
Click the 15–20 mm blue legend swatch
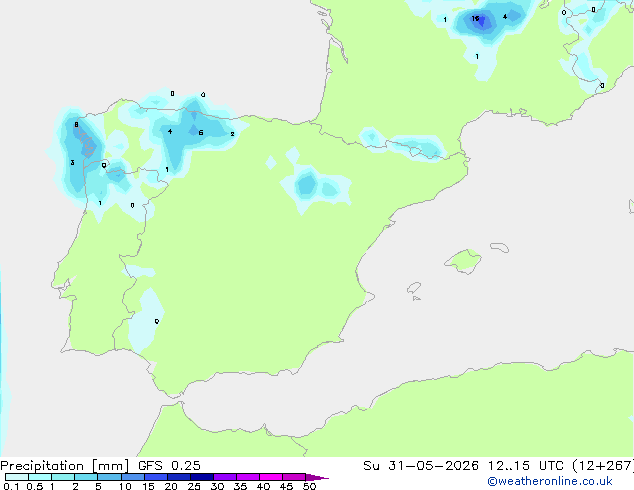155,477
